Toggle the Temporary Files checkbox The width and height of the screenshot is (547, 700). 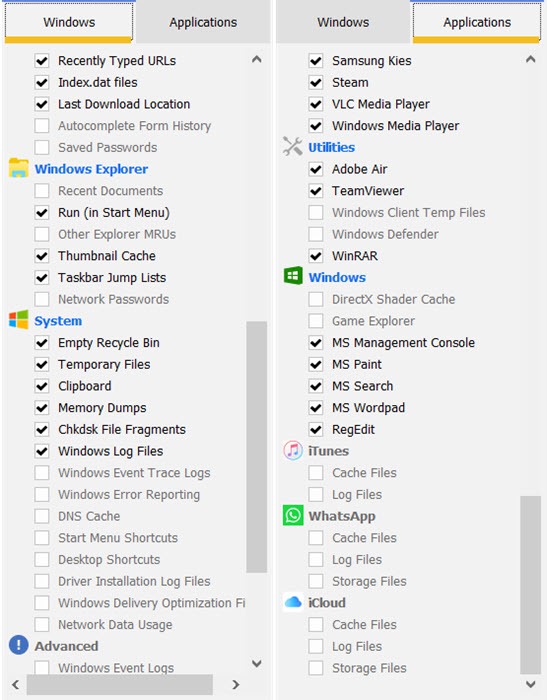42,364
